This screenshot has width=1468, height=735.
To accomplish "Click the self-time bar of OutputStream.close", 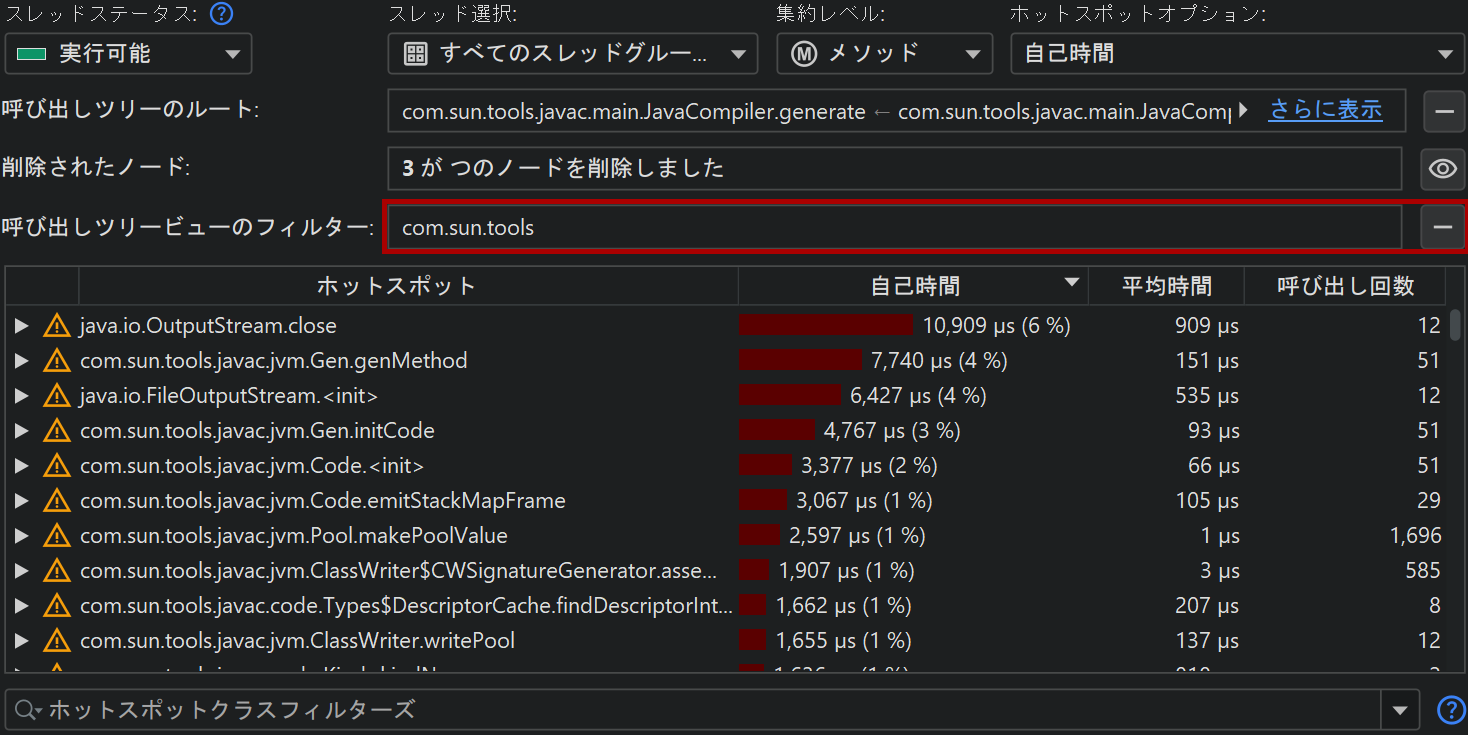I will [x=826, y=326].
